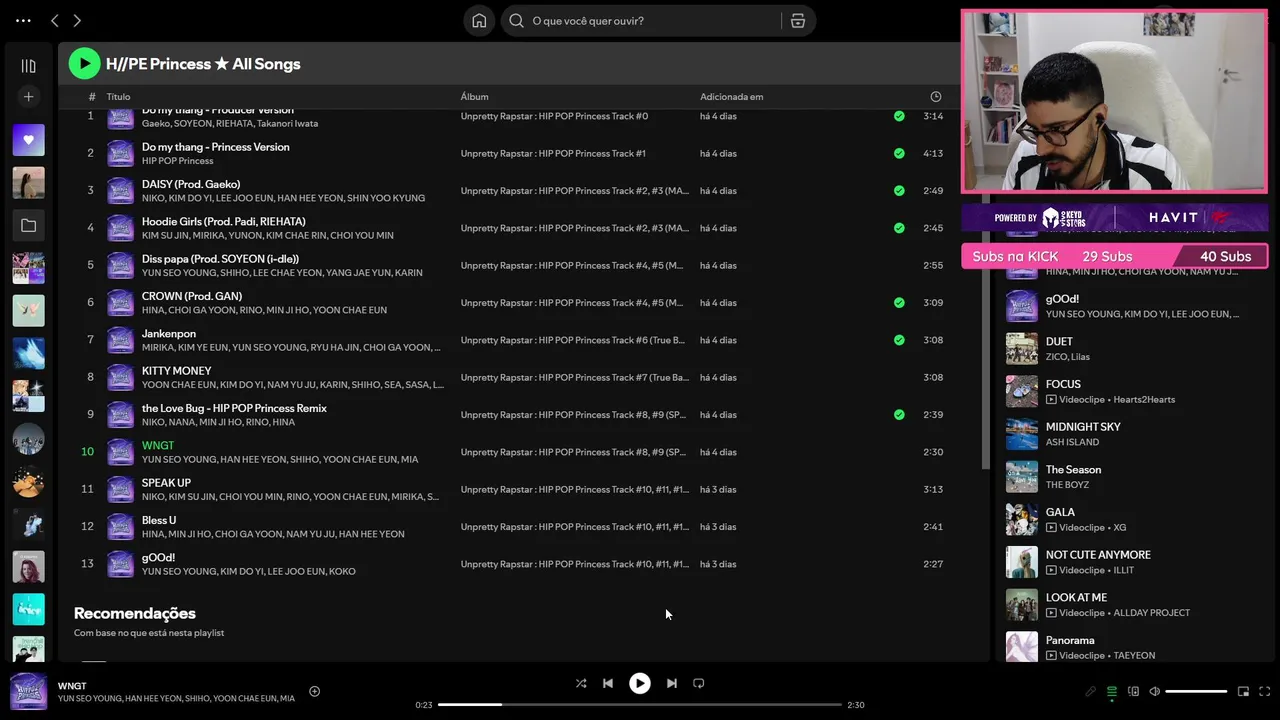Play the H//PE Princess playlist
Viewport: 1280px width, 720px height.
(x=84, y=63)
